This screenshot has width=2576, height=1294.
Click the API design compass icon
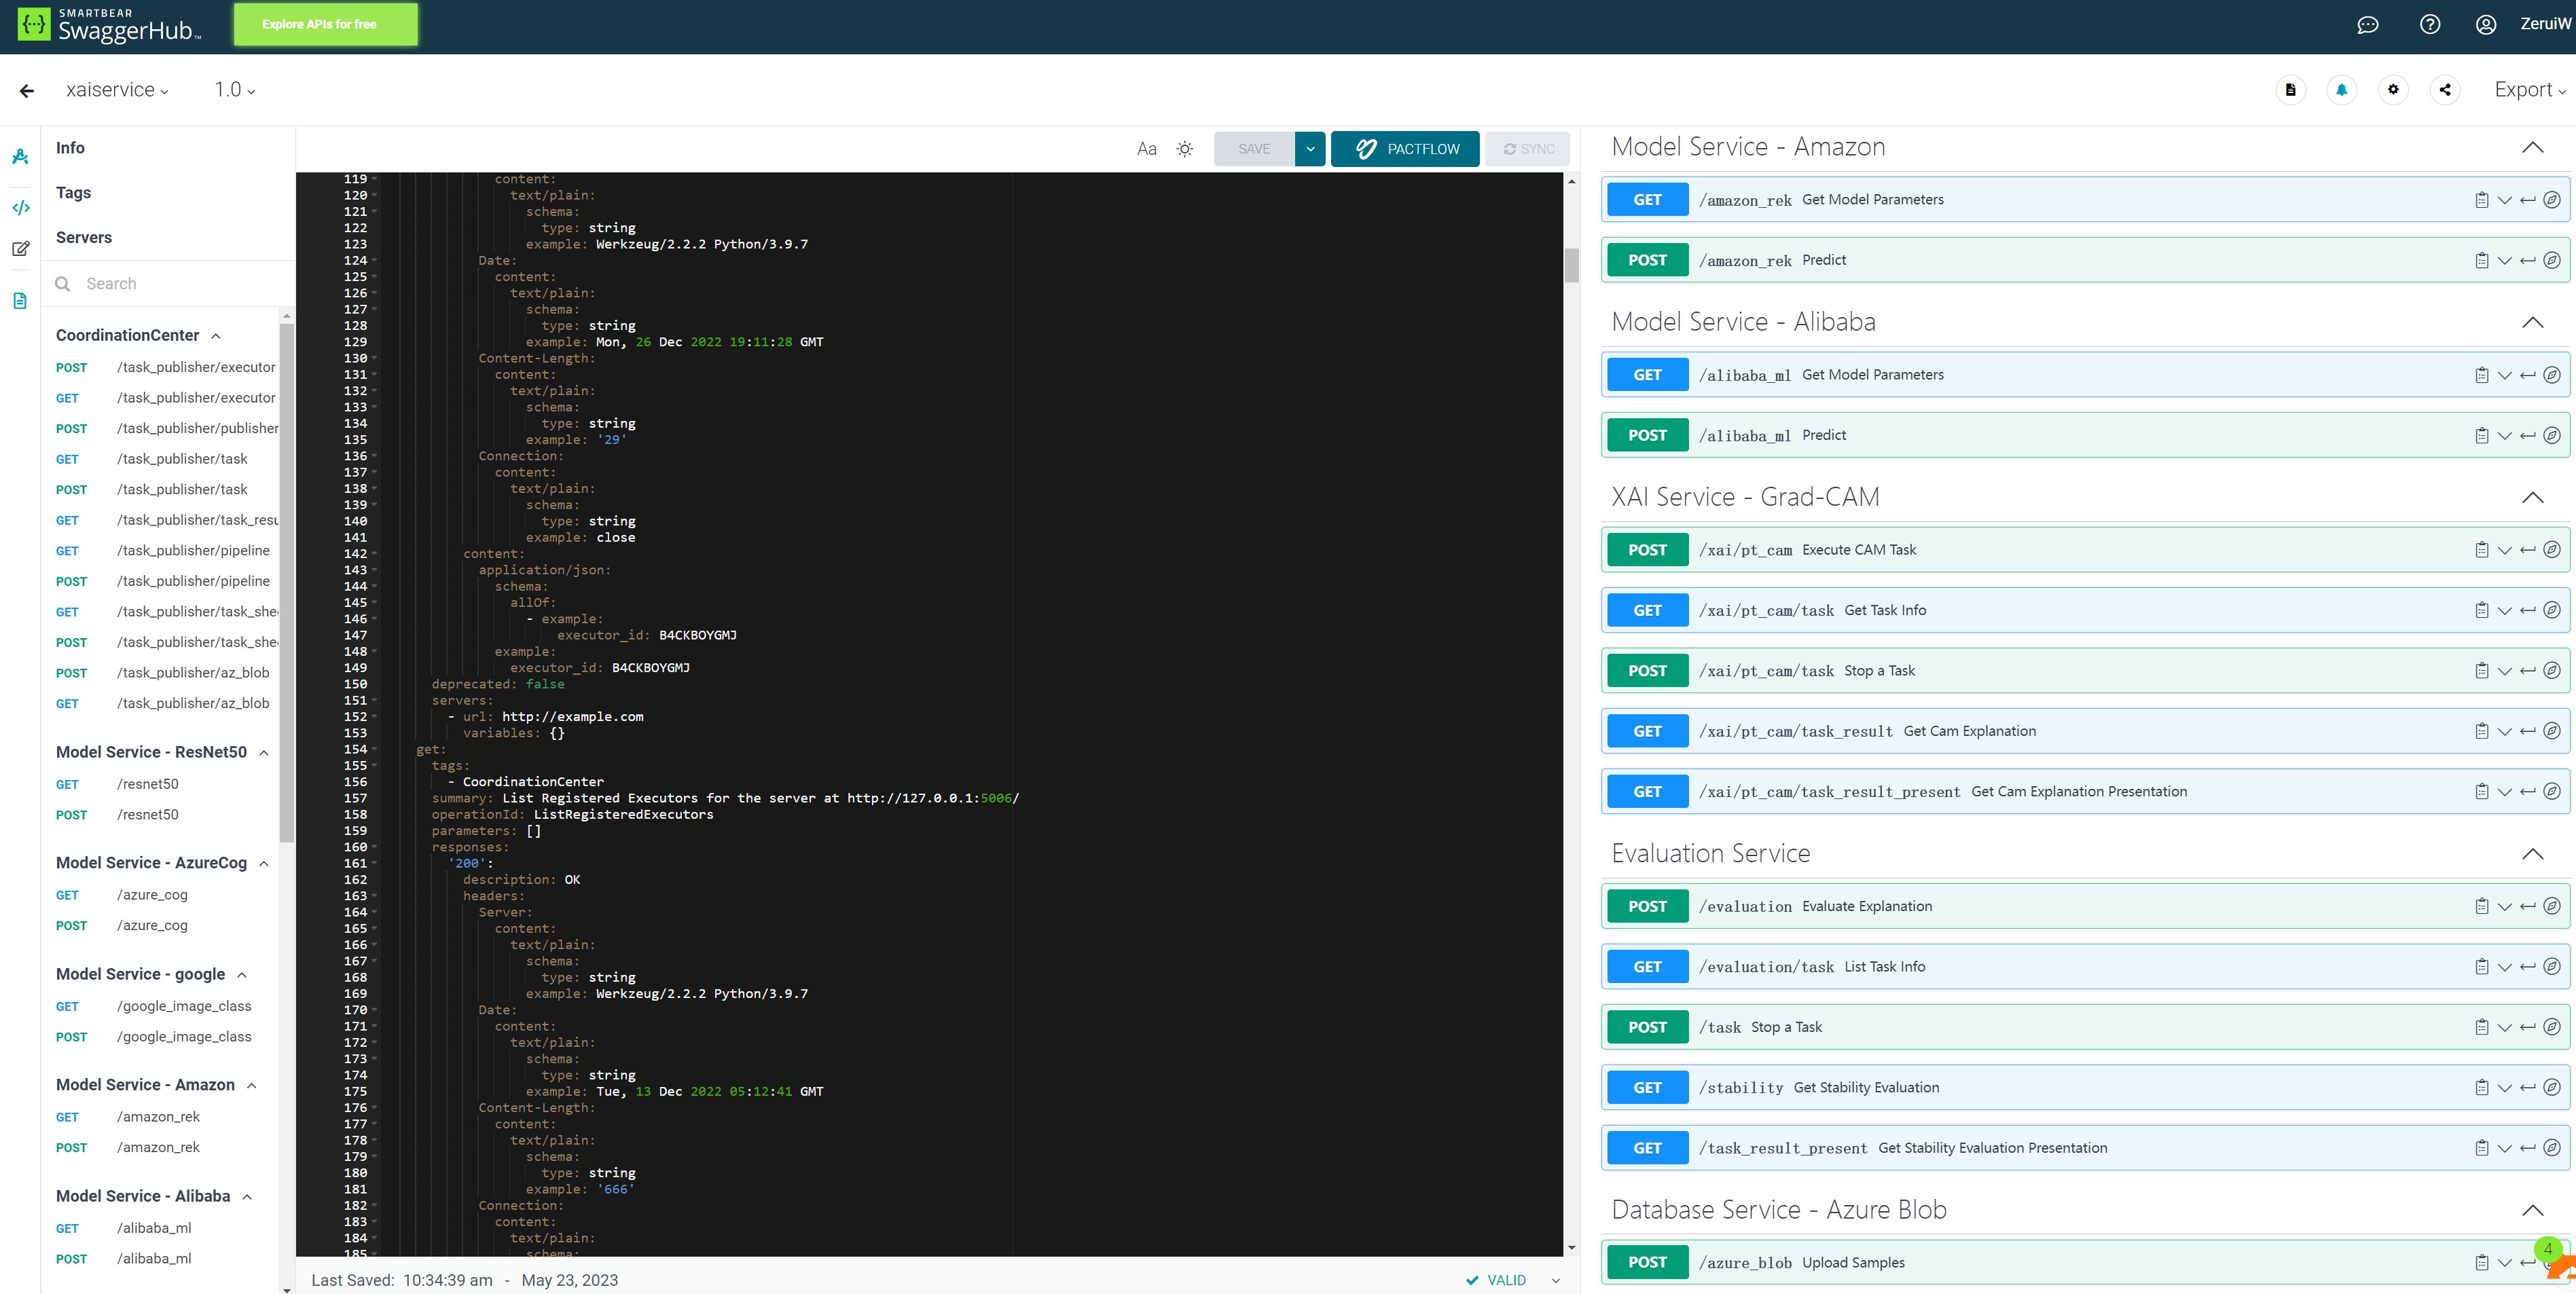coord(20,157)
